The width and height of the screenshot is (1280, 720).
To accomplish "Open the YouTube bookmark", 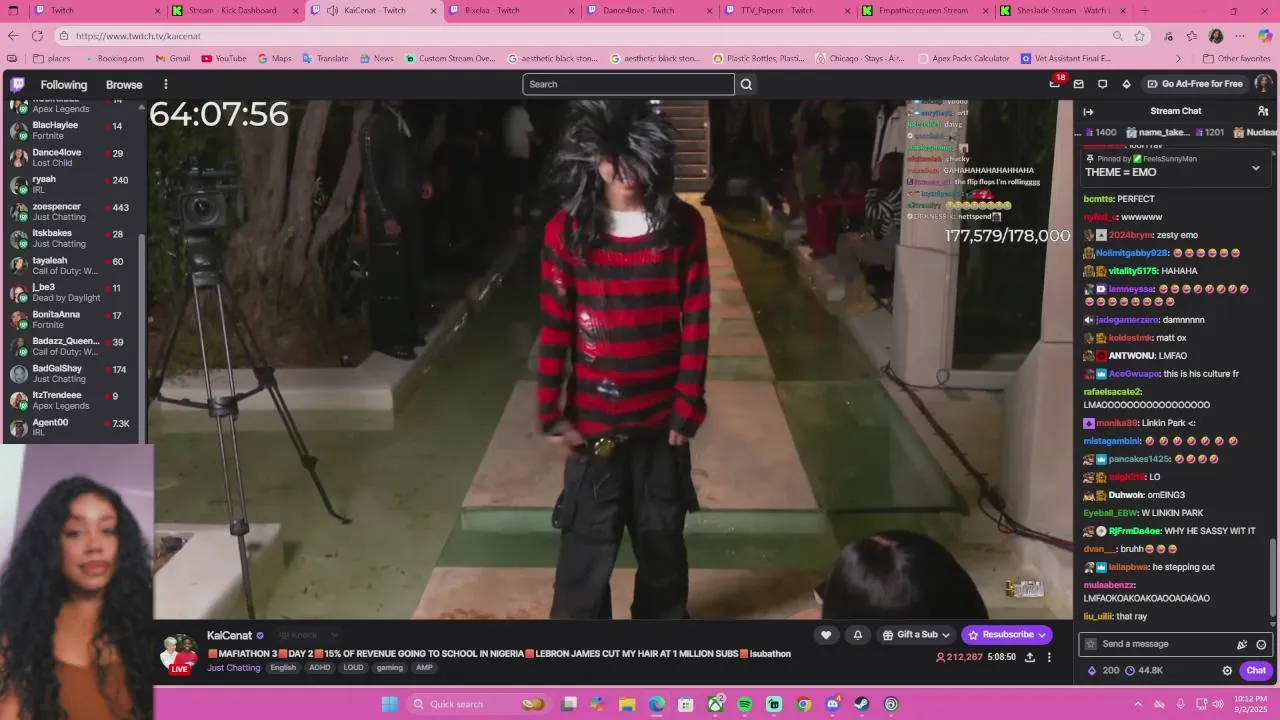I will [224, 58].
